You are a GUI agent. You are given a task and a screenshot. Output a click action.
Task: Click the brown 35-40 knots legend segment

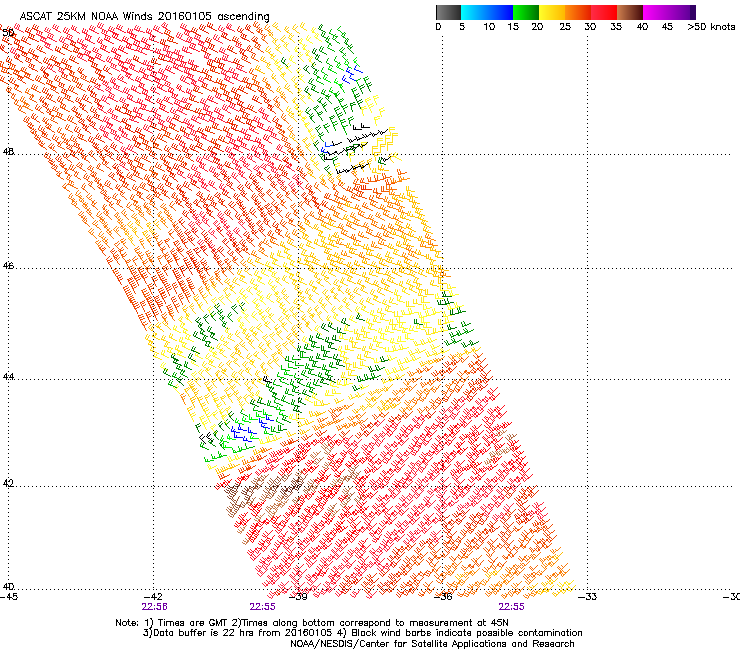point(630,12)
